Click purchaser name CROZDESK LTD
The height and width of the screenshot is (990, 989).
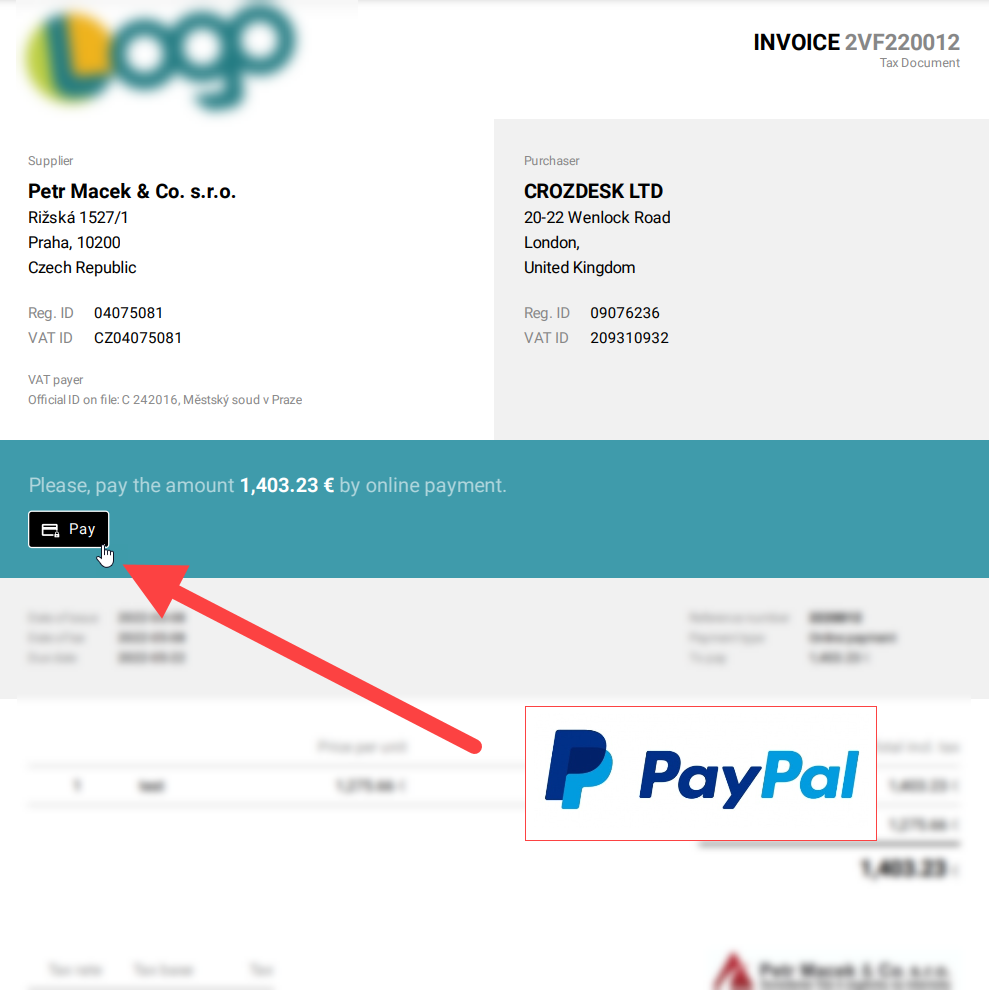[x=593, y=191]
